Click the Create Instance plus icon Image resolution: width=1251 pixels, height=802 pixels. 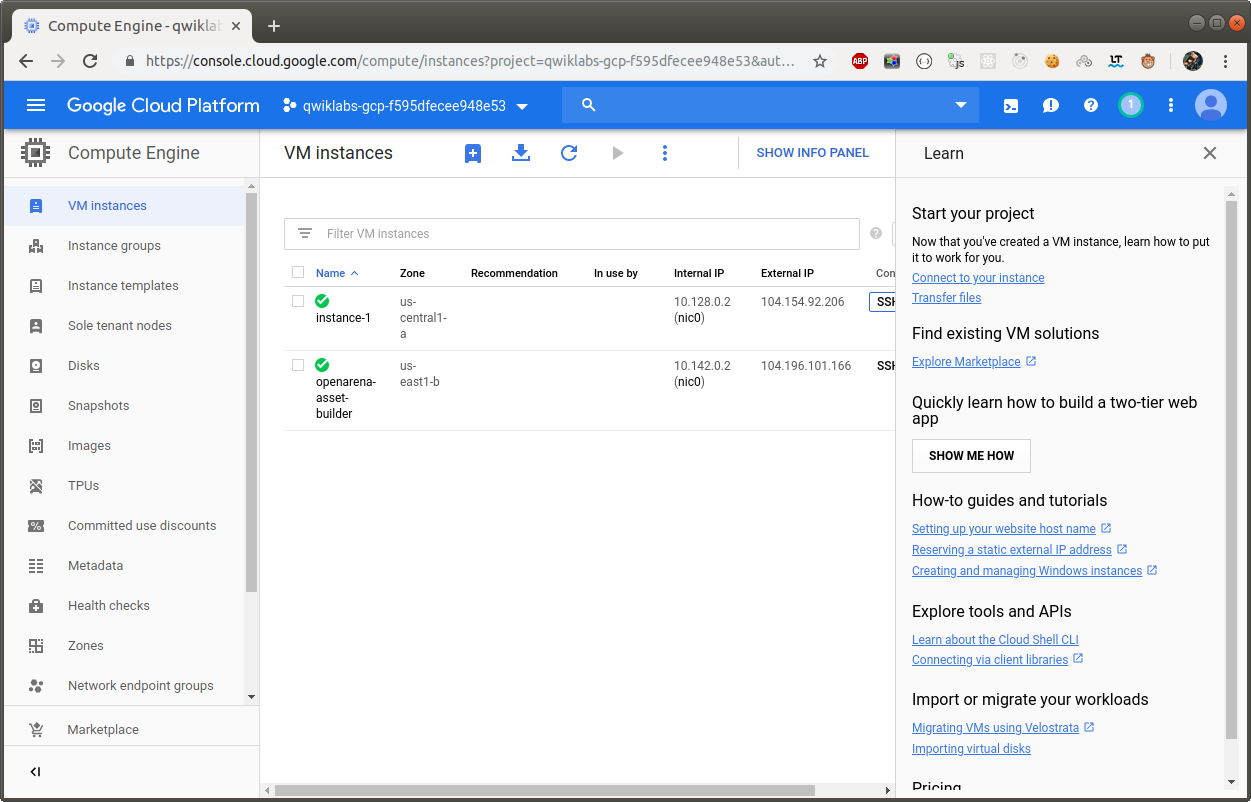(473, 153)
